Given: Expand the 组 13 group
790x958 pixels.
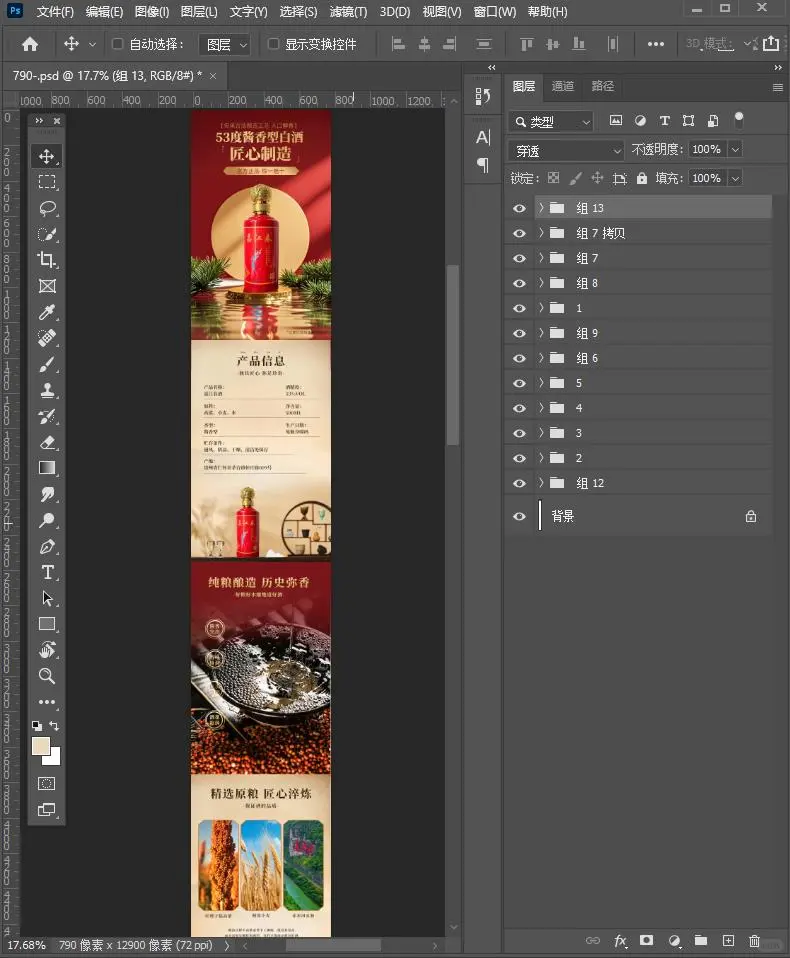Looking at the screenshot, I should [541, 208].
